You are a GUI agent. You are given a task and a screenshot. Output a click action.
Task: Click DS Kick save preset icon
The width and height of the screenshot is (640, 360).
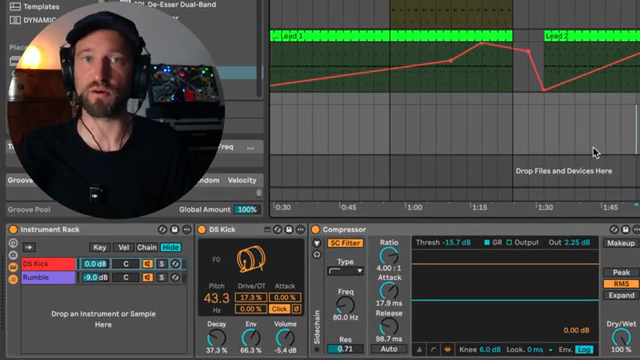coord(289,230)
